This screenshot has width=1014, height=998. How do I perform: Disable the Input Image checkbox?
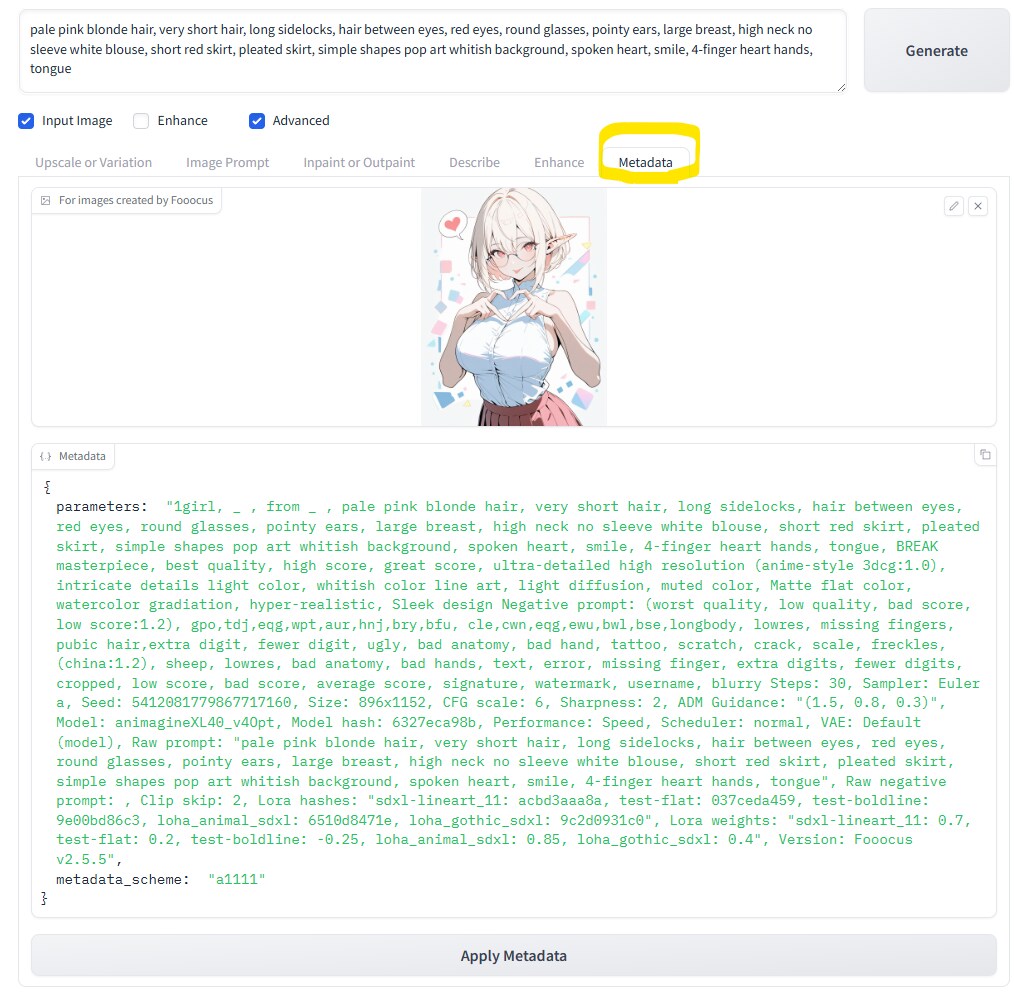[26, 121]
